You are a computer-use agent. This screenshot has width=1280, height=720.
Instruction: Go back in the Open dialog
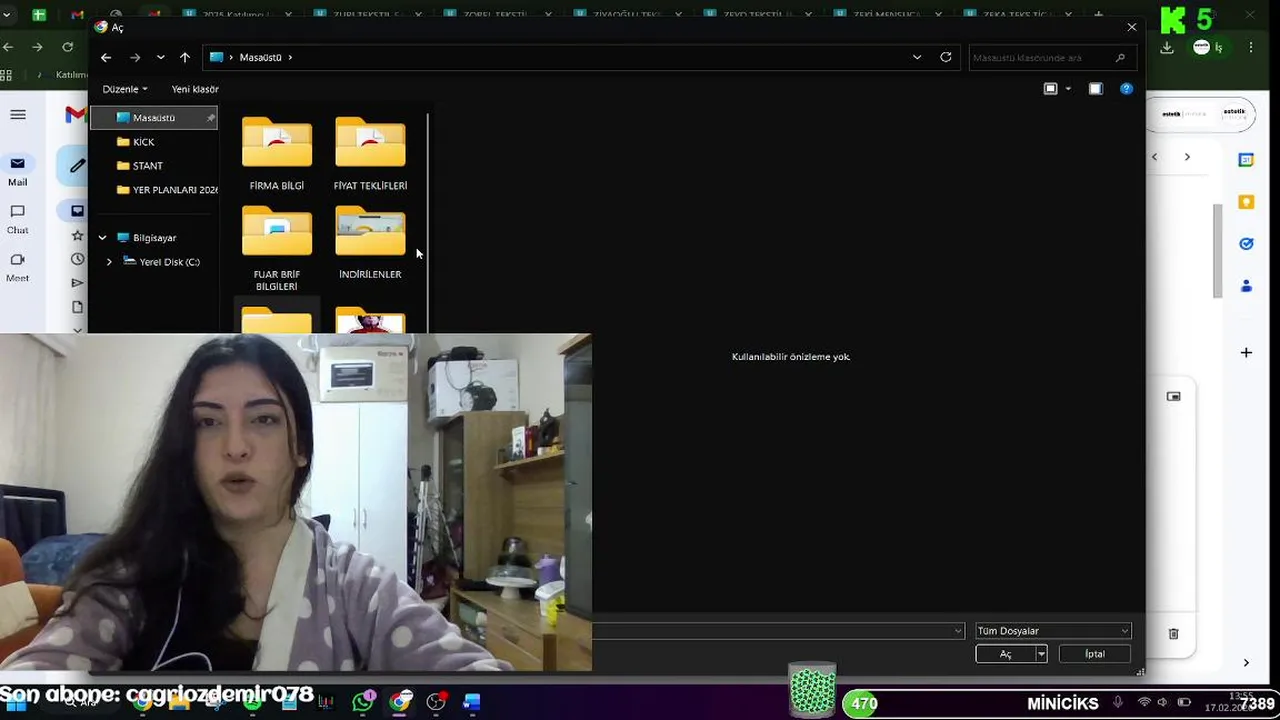click(x=106, y=57)
